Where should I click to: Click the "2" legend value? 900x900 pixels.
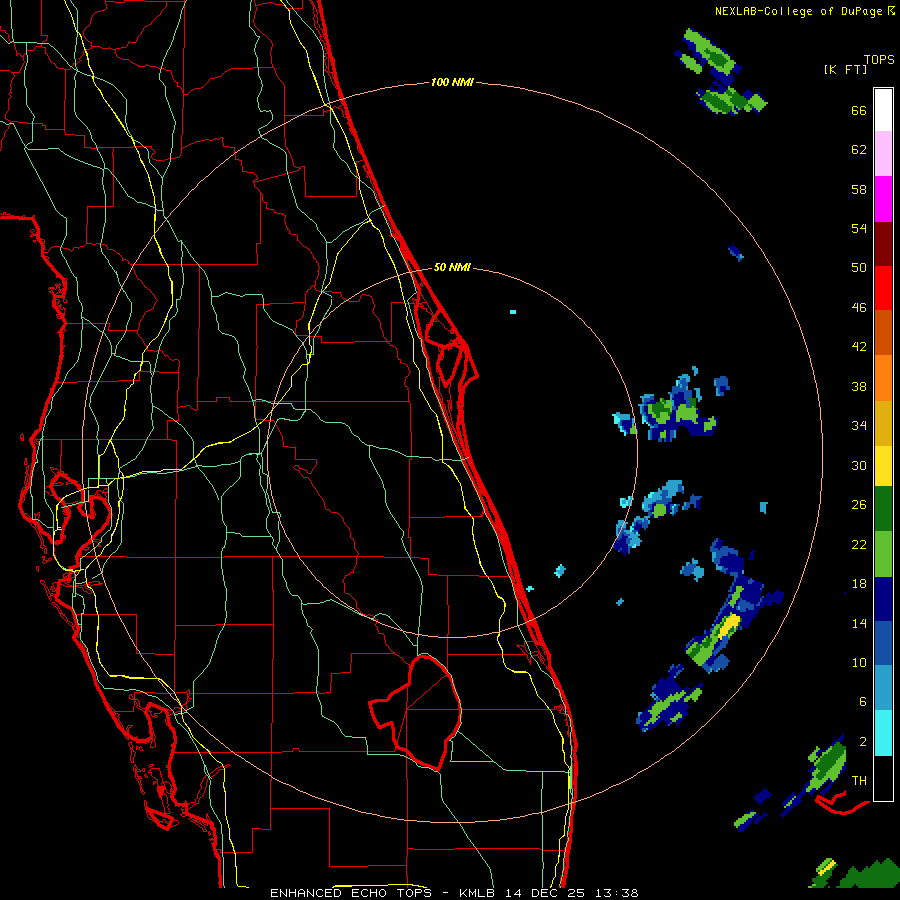863,742
